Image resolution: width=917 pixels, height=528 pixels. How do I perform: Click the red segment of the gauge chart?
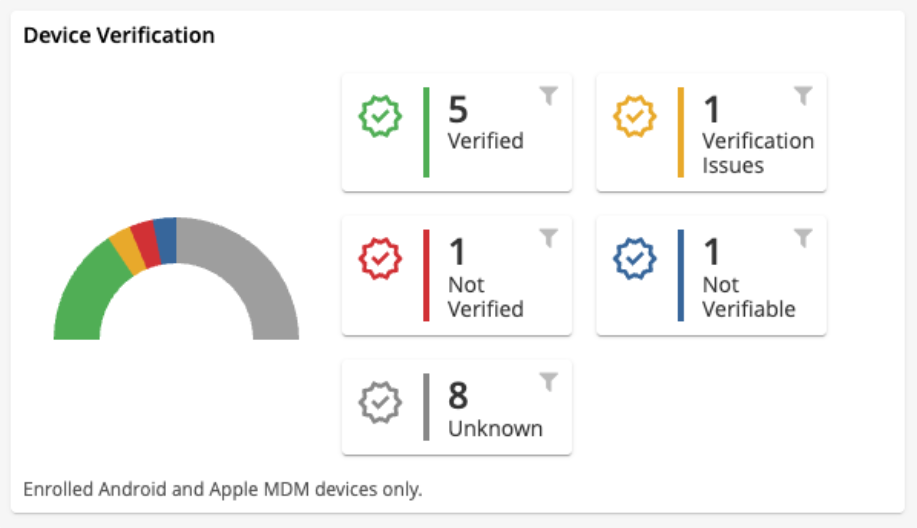pos(145,244)
